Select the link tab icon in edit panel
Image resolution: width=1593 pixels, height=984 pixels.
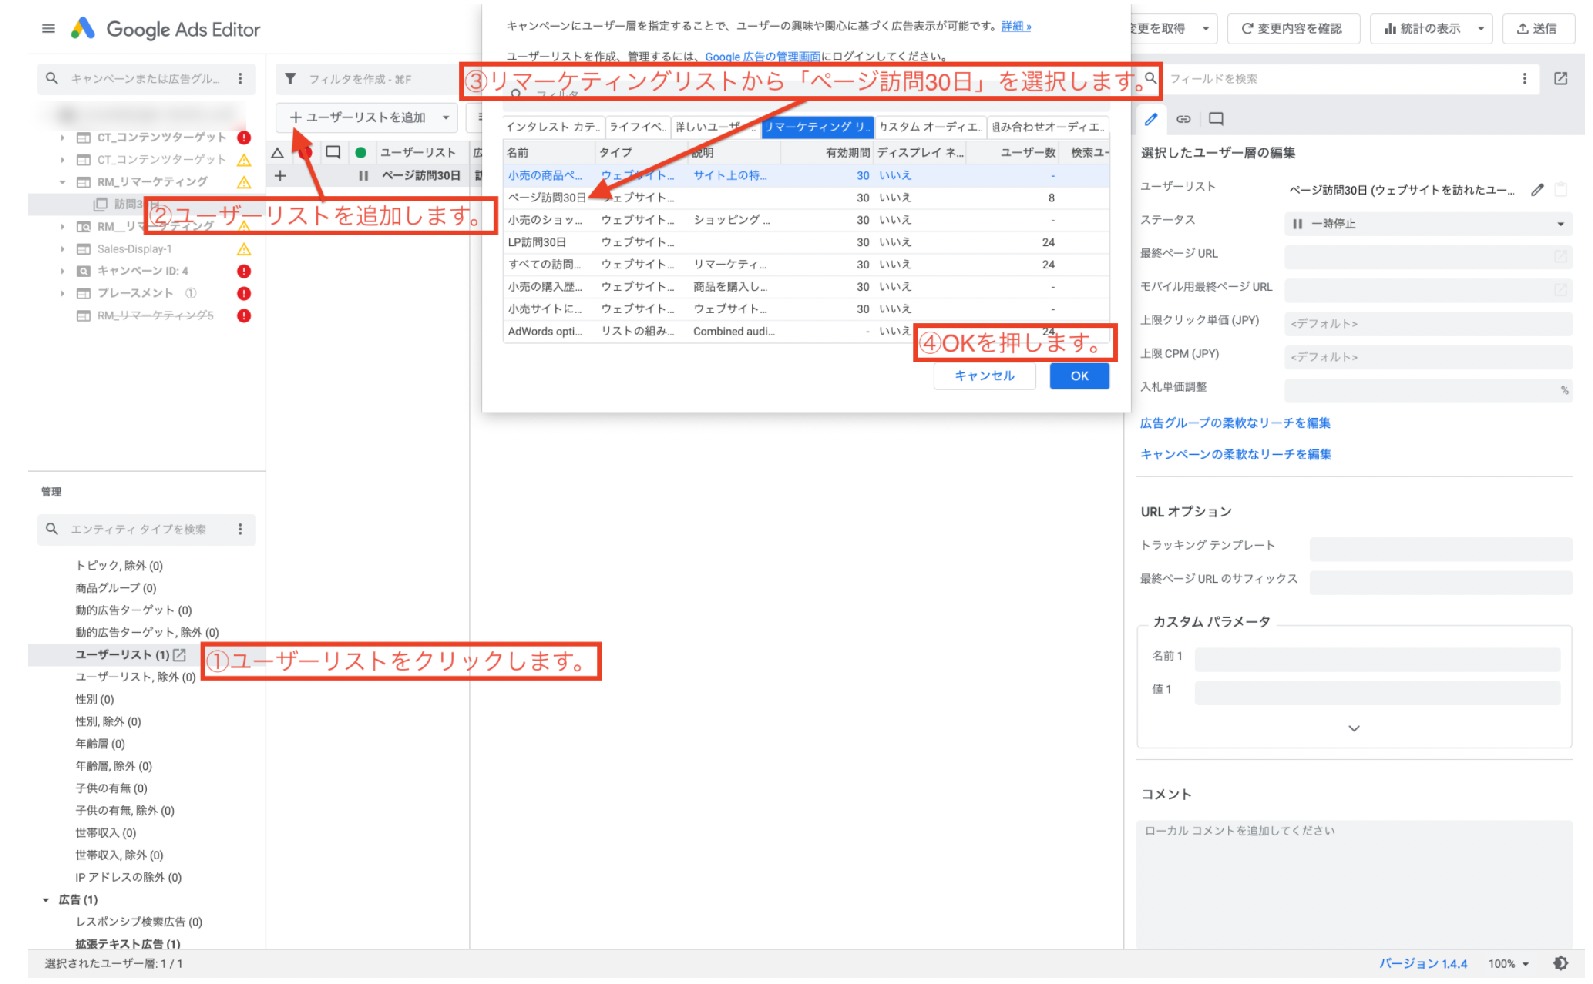[1183, 119]
